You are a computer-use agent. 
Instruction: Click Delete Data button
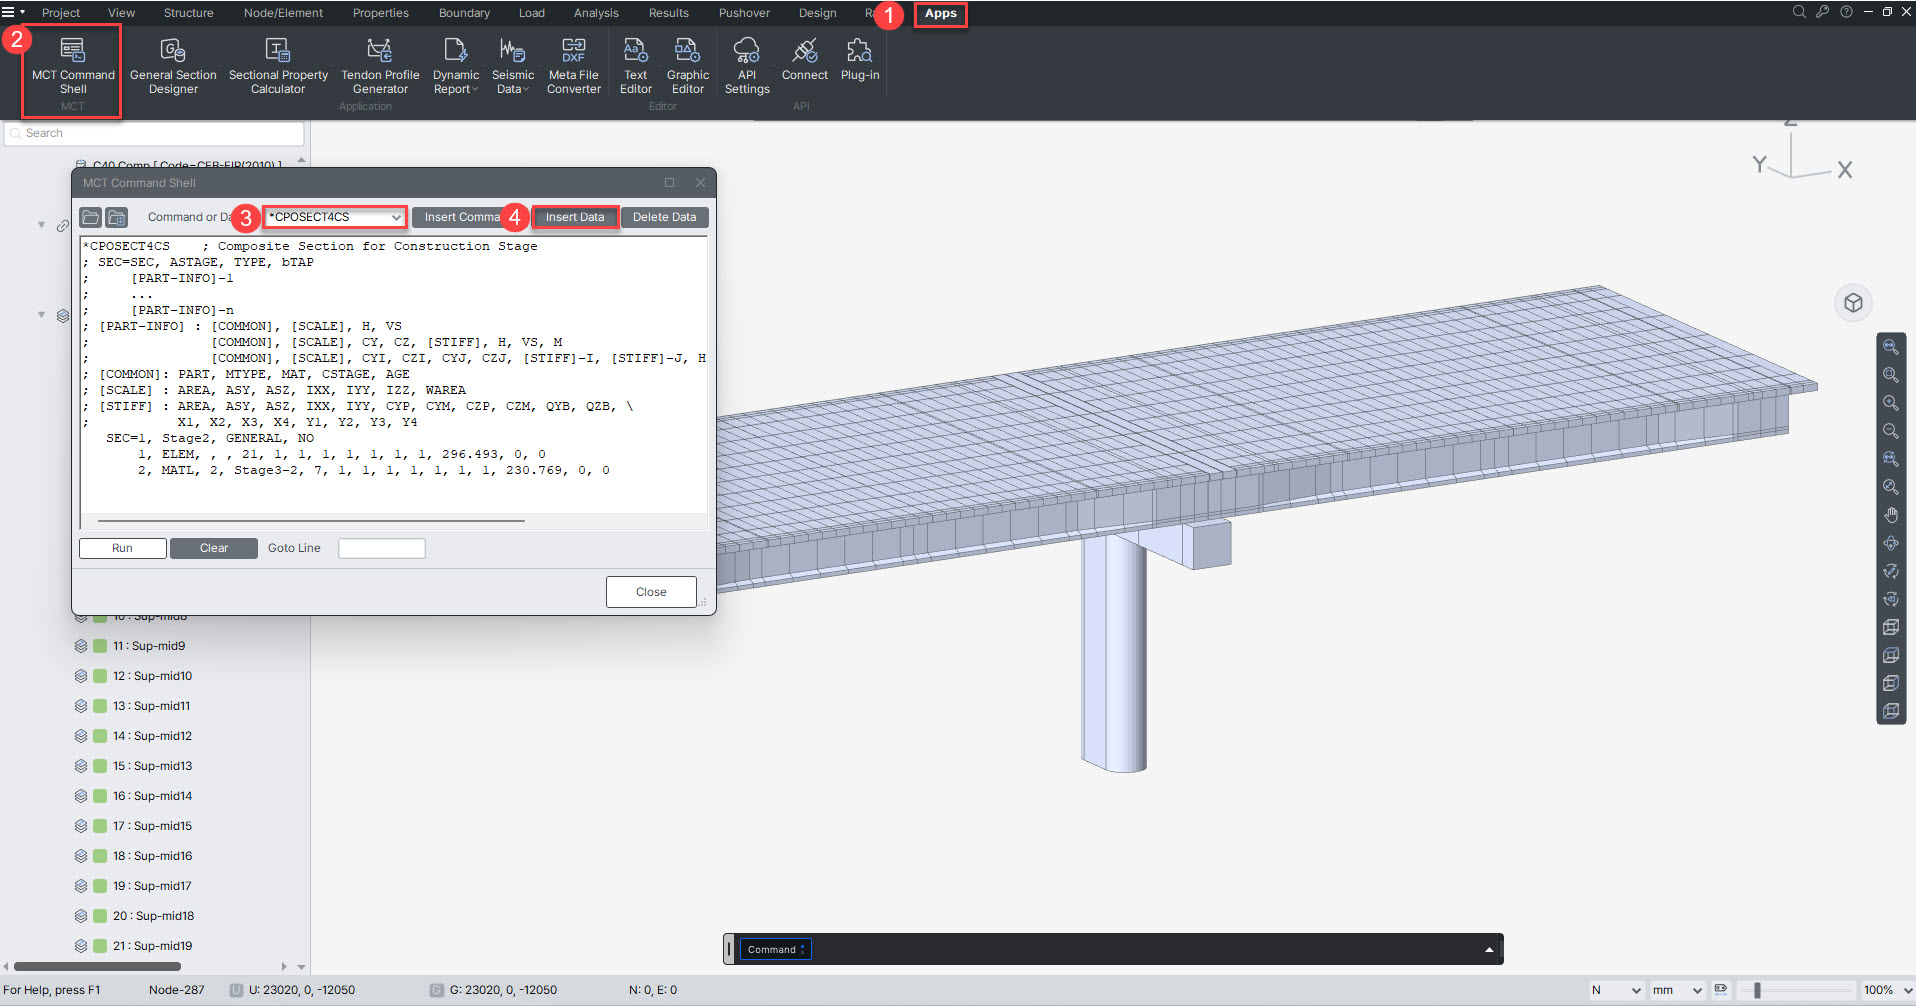(664, 217)
